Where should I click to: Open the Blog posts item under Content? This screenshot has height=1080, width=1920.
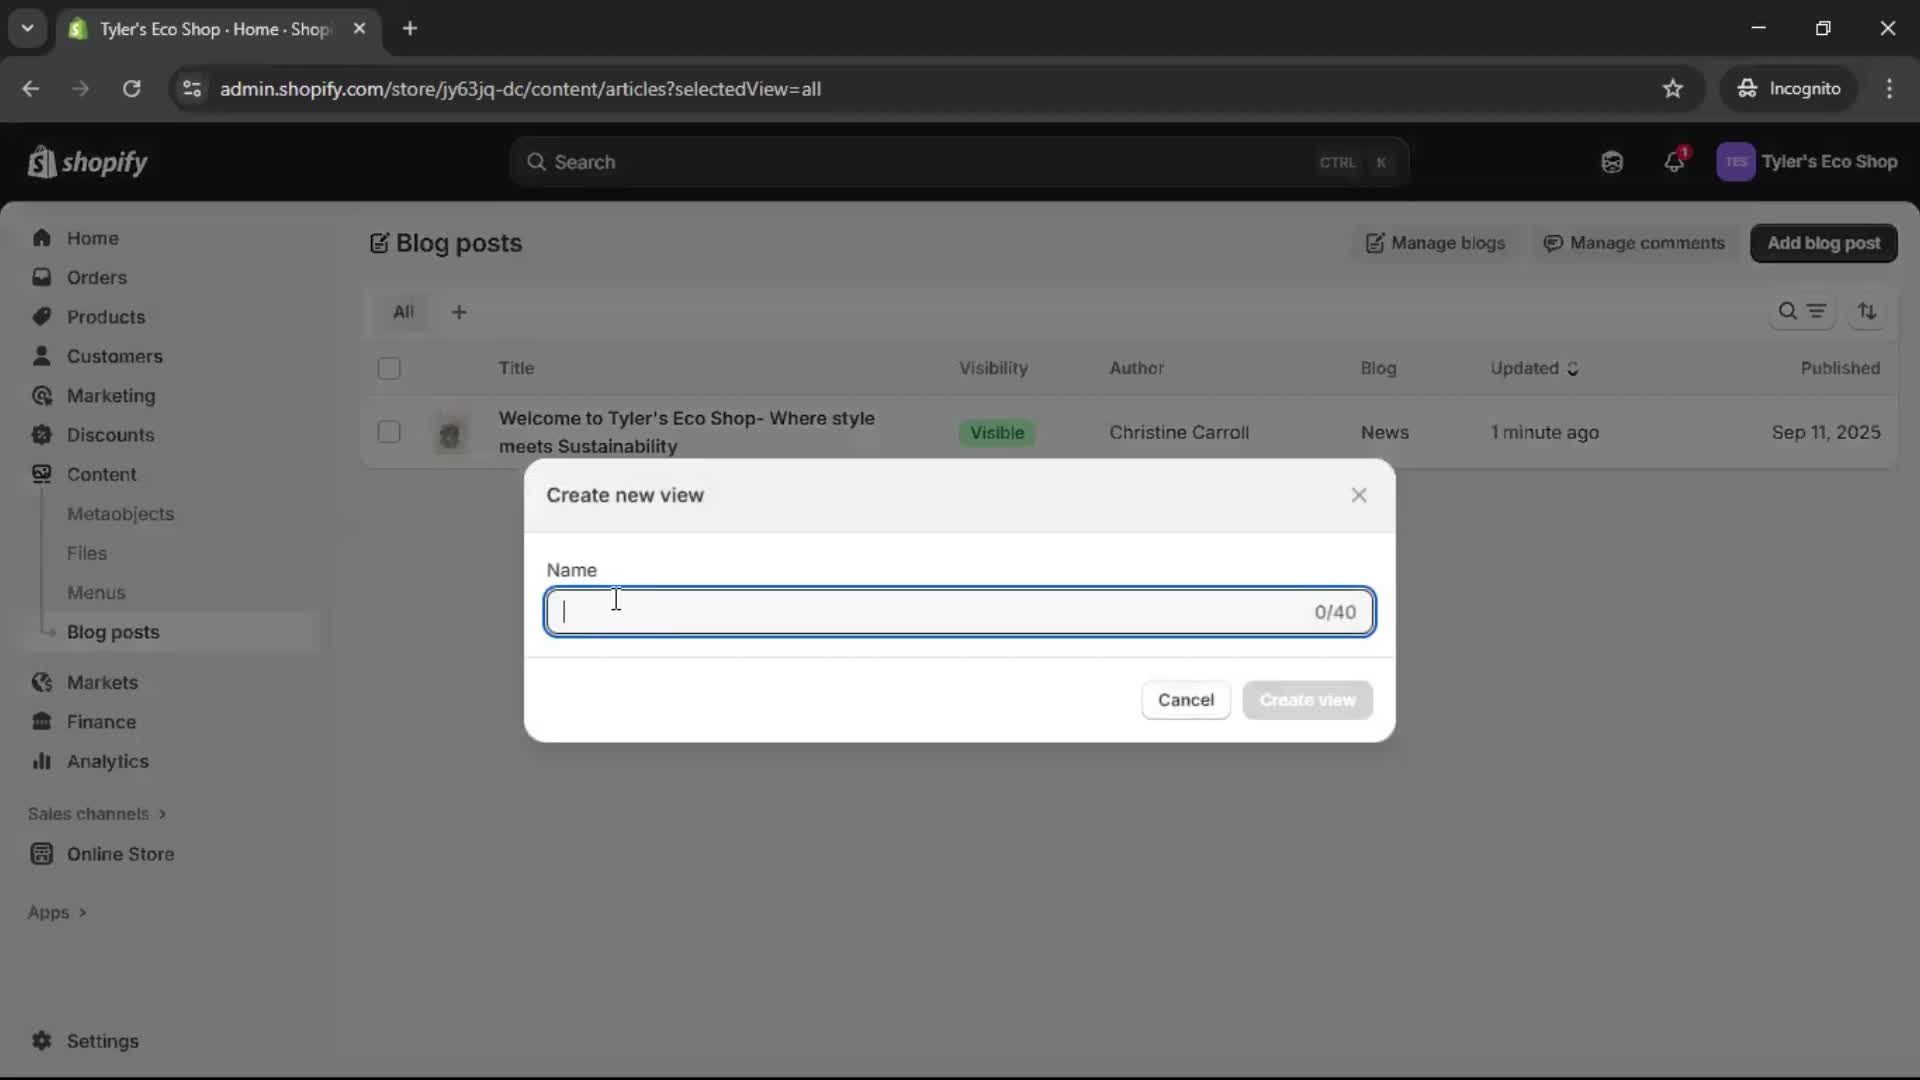pyautogui.click(x=114, y=632)
